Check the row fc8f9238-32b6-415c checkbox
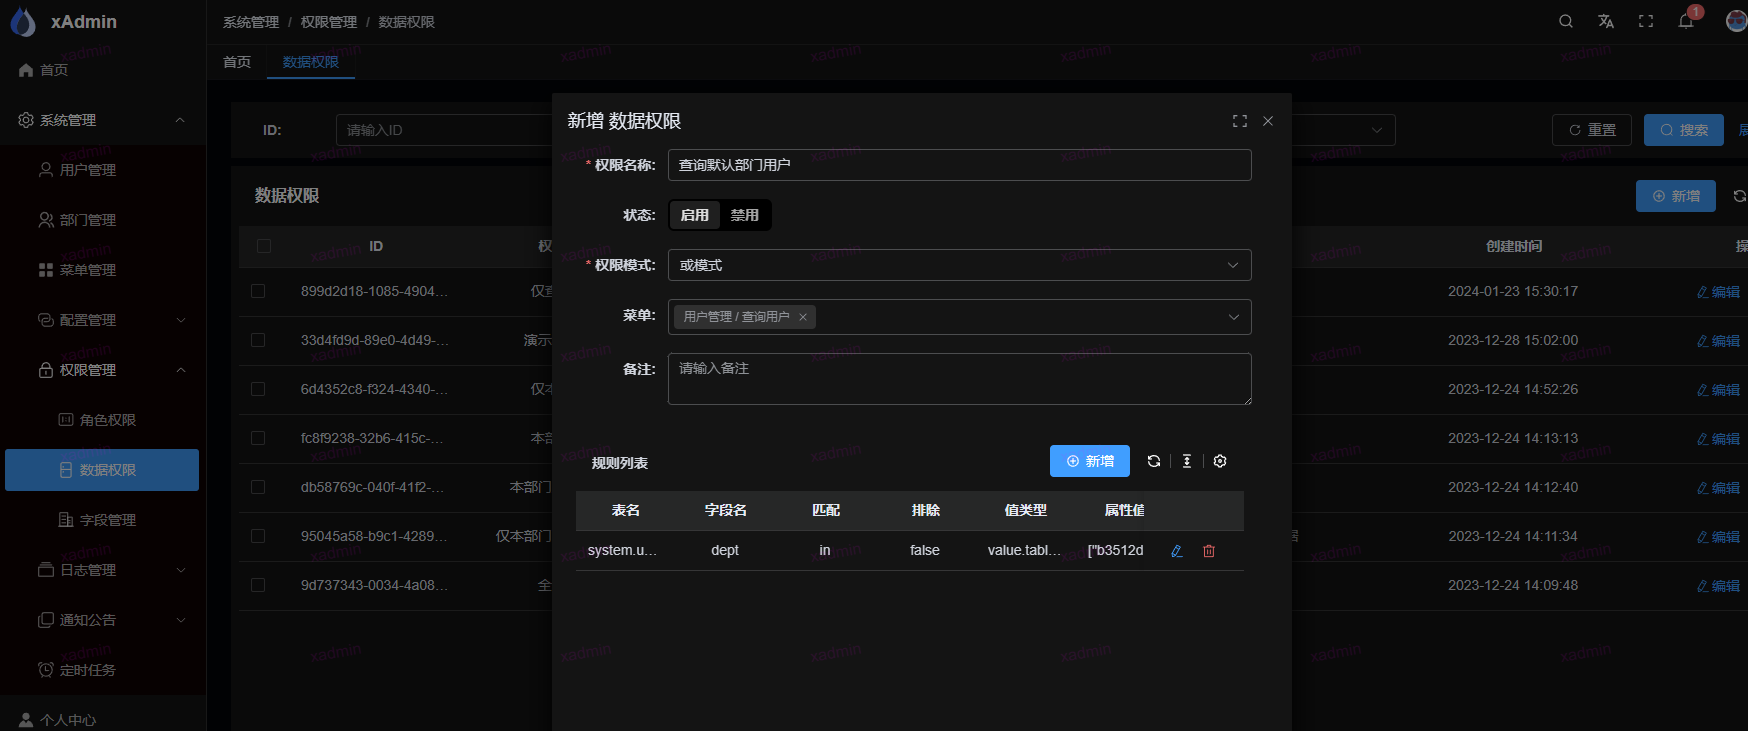Image resolution: width=1748 pixels, height=731 pixels. coord(258,438)
